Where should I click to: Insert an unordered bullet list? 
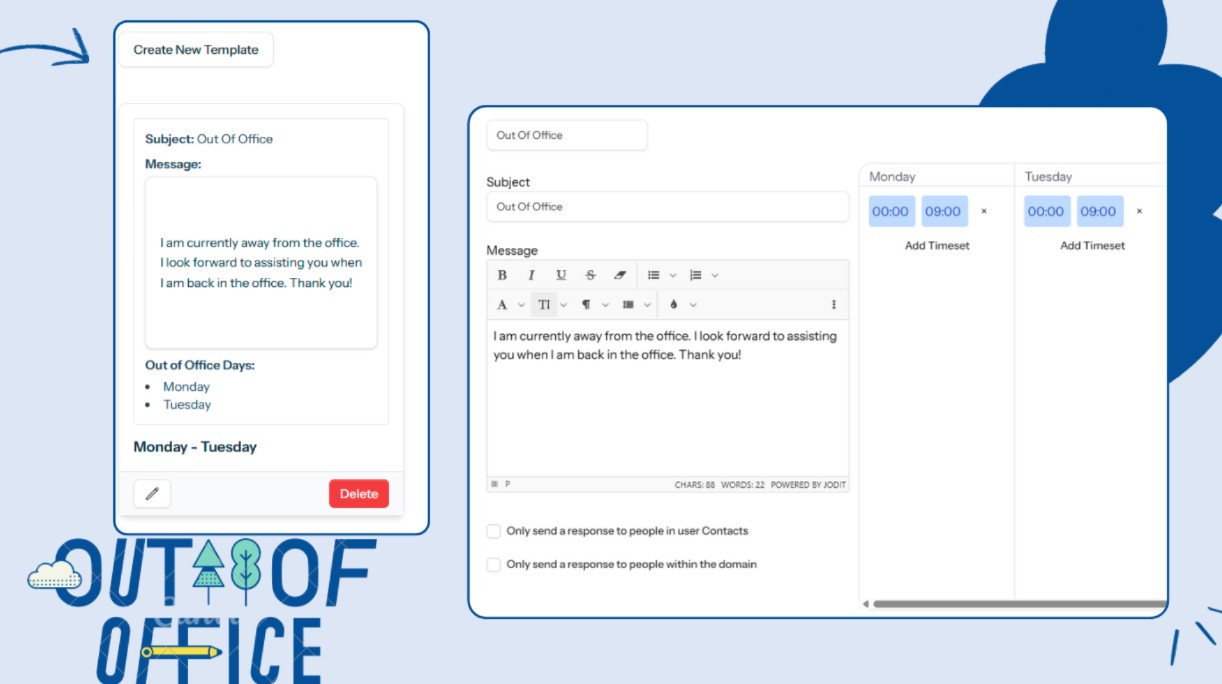[653, 273]
